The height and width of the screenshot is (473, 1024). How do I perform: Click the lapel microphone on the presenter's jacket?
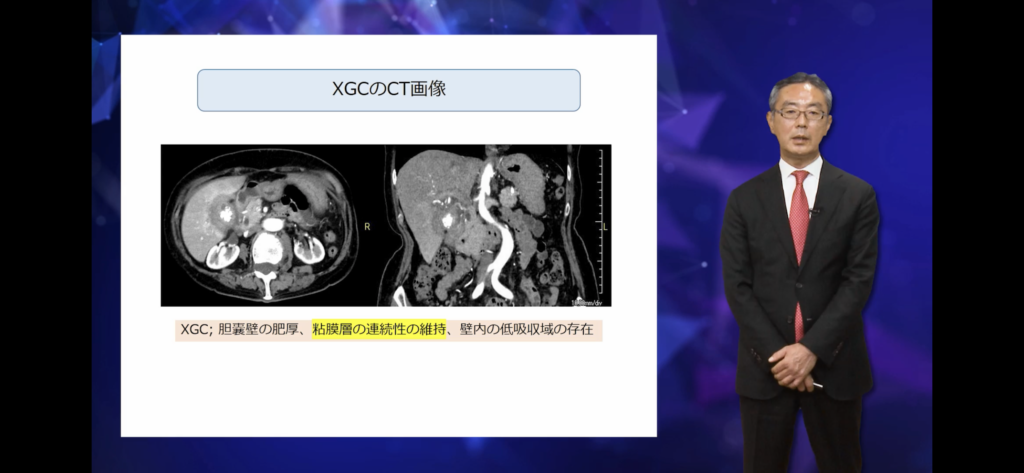click(x=818, y=211)
